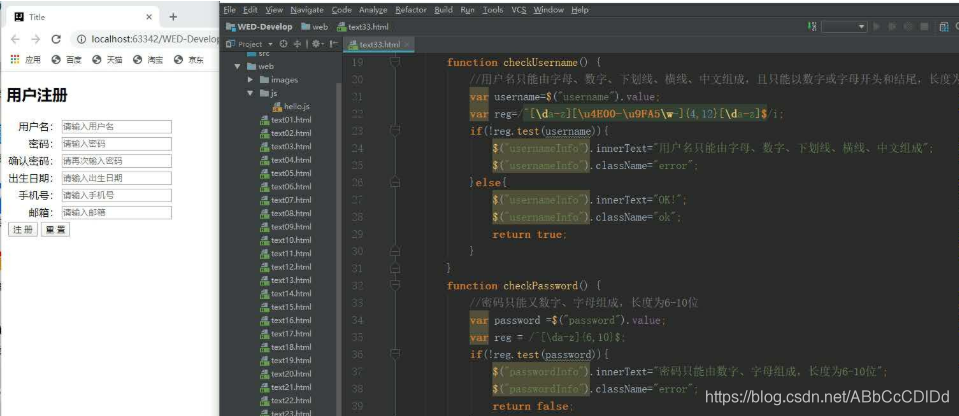The height and width of the screenshot is (416, 959).
Task: Click the 注册 register button
Action: (x=23, y=229)
